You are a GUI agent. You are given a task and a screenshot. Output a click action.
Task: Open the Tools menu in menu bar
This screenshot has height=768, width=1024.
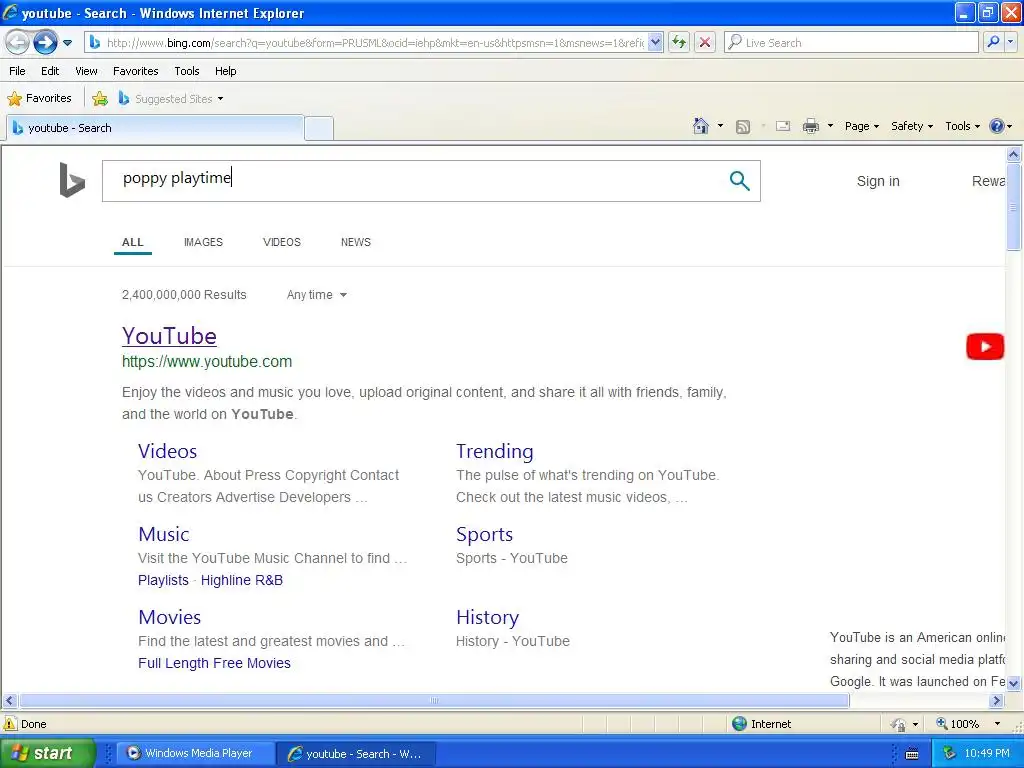coord(187,71)
